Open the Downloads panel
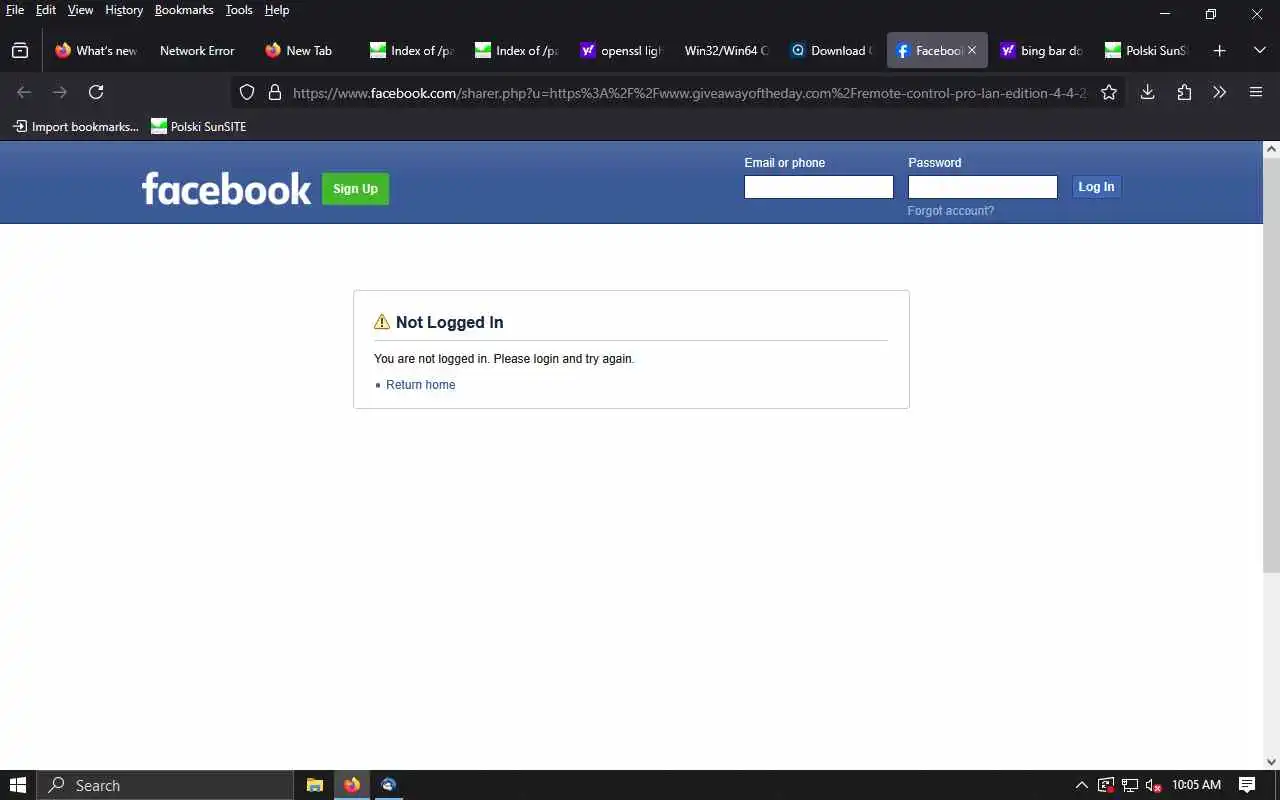 coord(1148,92)
